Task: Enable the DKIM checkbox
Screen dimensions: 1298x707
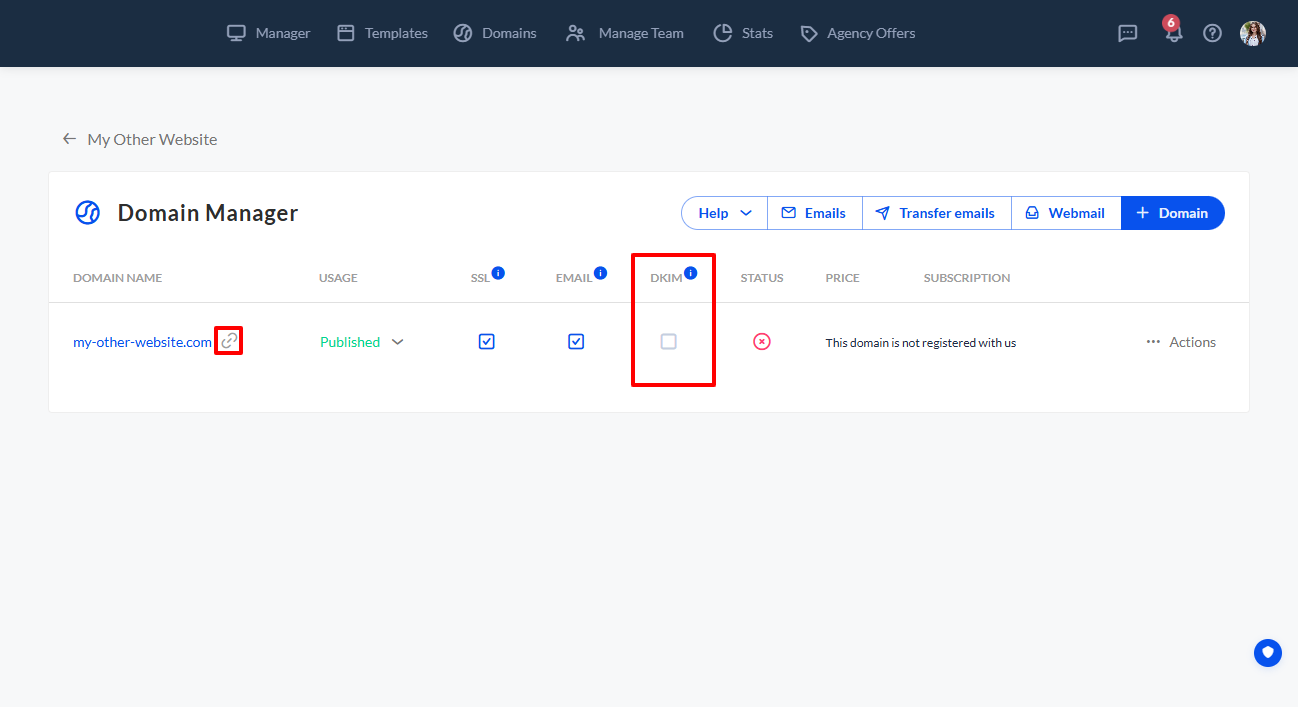Action: pyautogui.click(x=669, y=342)
